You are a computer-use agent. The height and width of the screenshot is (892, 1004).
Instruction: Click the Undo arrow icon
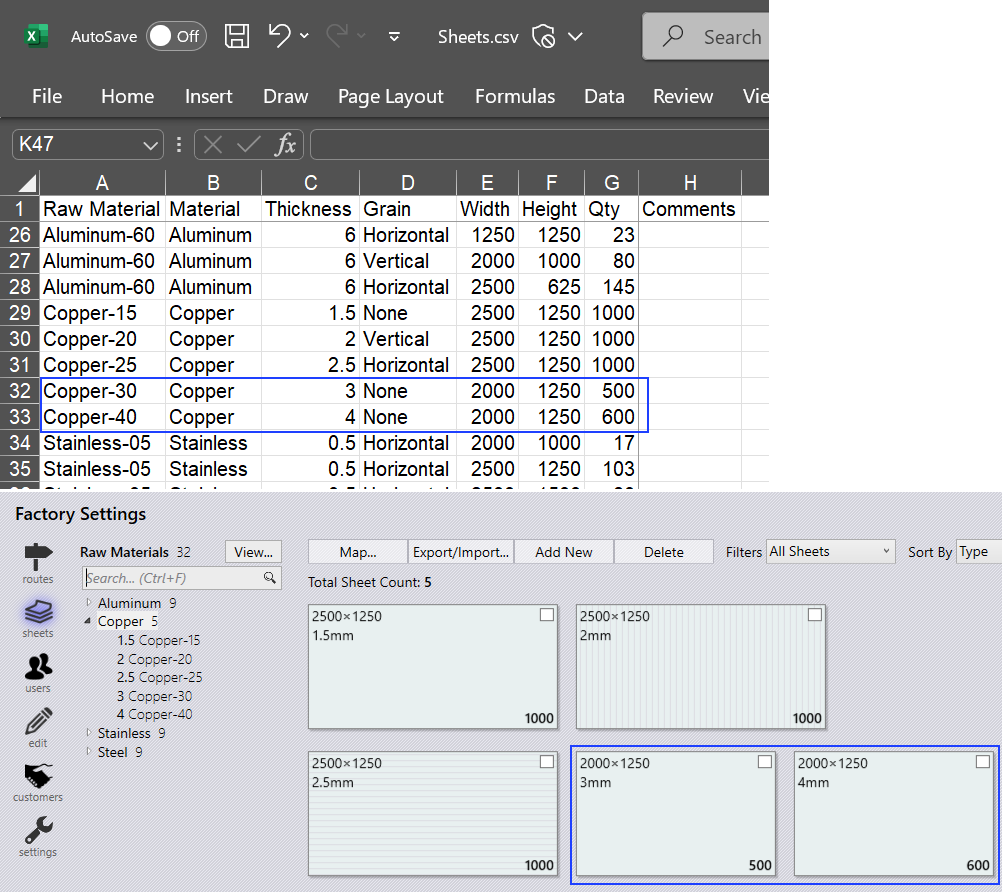tap(280, 35)
